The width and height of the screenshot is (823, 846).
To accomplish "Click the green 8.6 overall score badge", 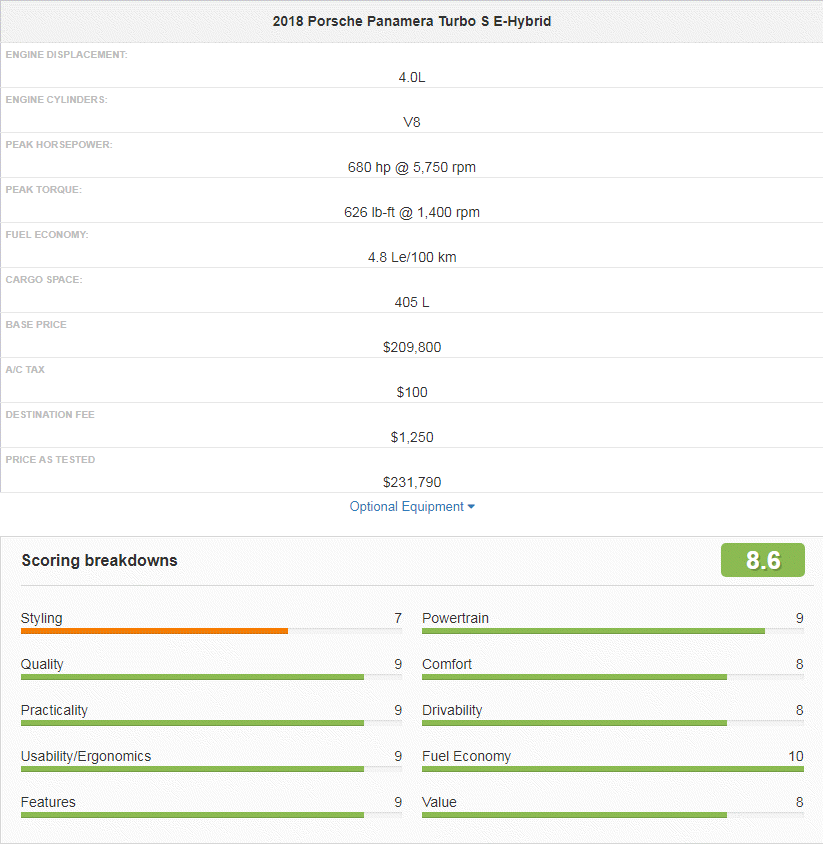I will coord(762,560).
